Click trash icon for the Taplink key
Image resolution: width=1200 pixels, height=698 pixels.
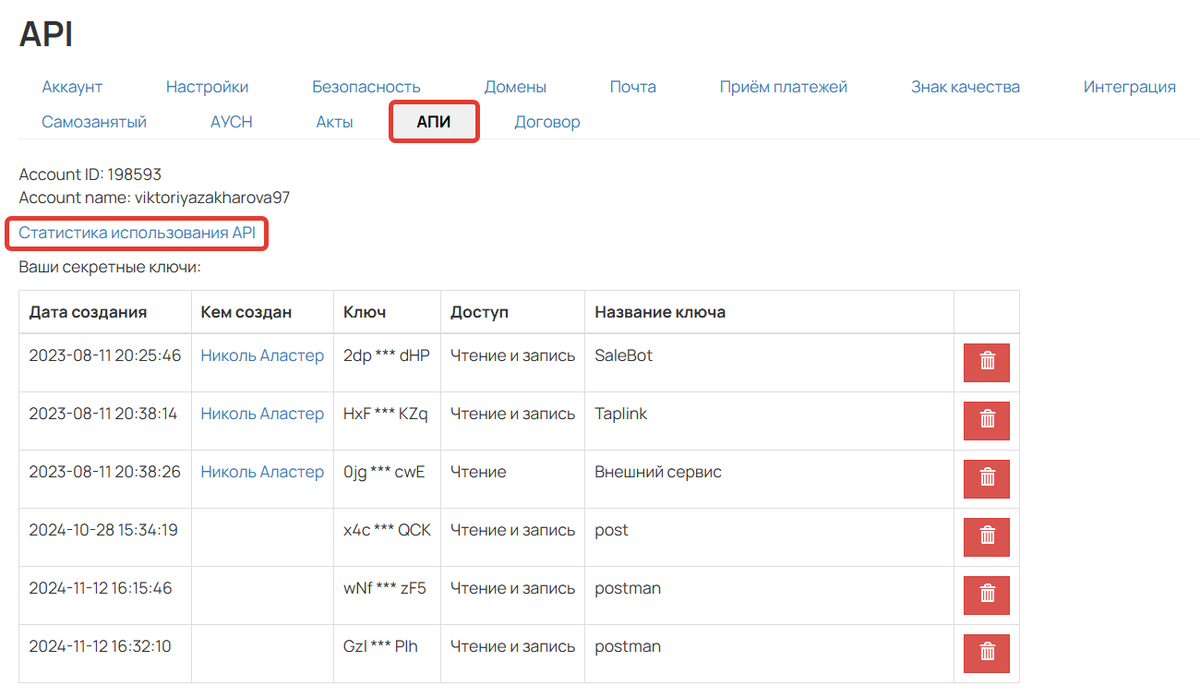[x=986, y=421]
